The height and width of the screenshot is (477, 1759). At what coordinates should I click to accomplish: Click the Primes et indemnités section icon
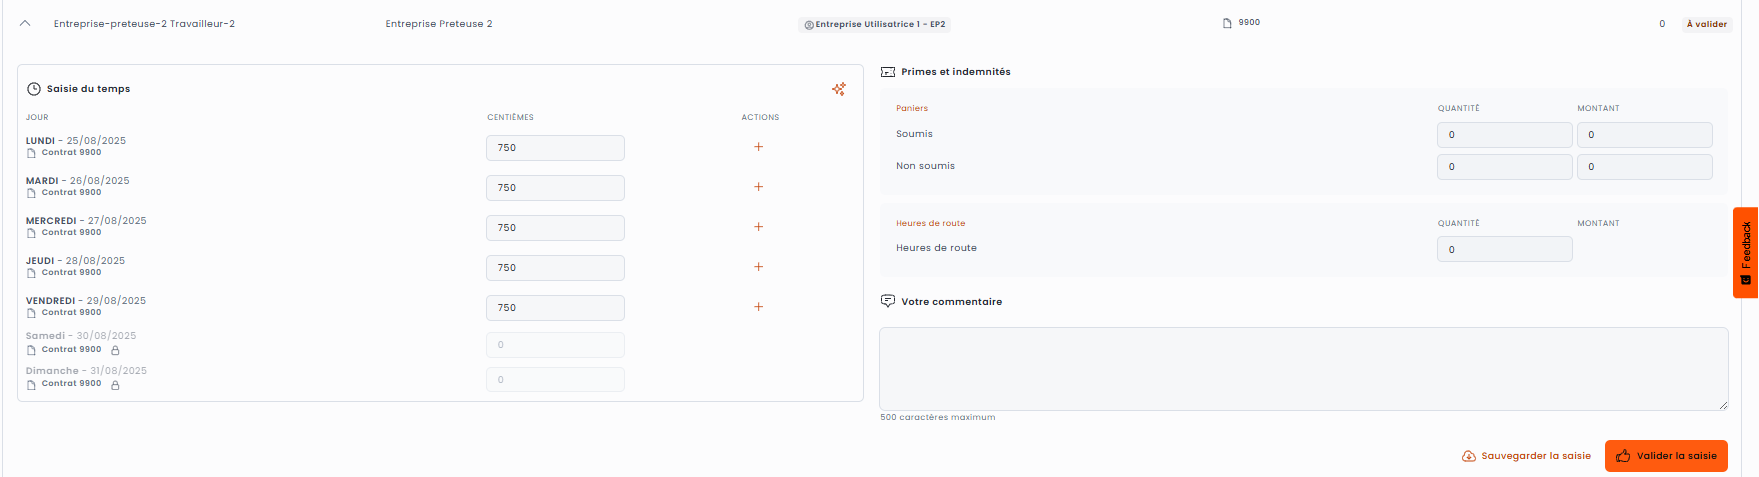(x=888, y=72)
